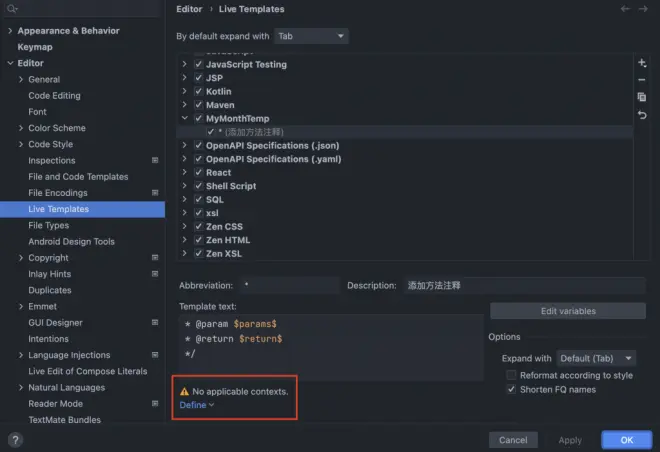Disable Shorten FQ names checkbox
The height and width of the screenshot is (452, 660).
[511, 389]
